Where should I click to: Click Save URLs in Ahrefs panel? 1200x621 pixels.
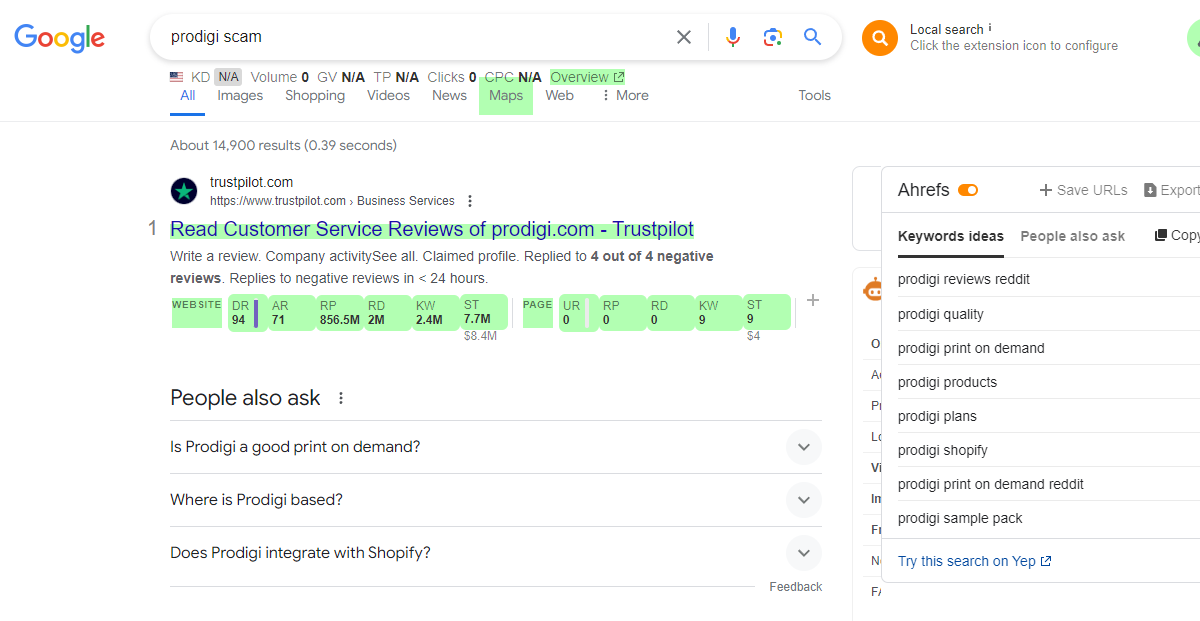coord(1083,190)
